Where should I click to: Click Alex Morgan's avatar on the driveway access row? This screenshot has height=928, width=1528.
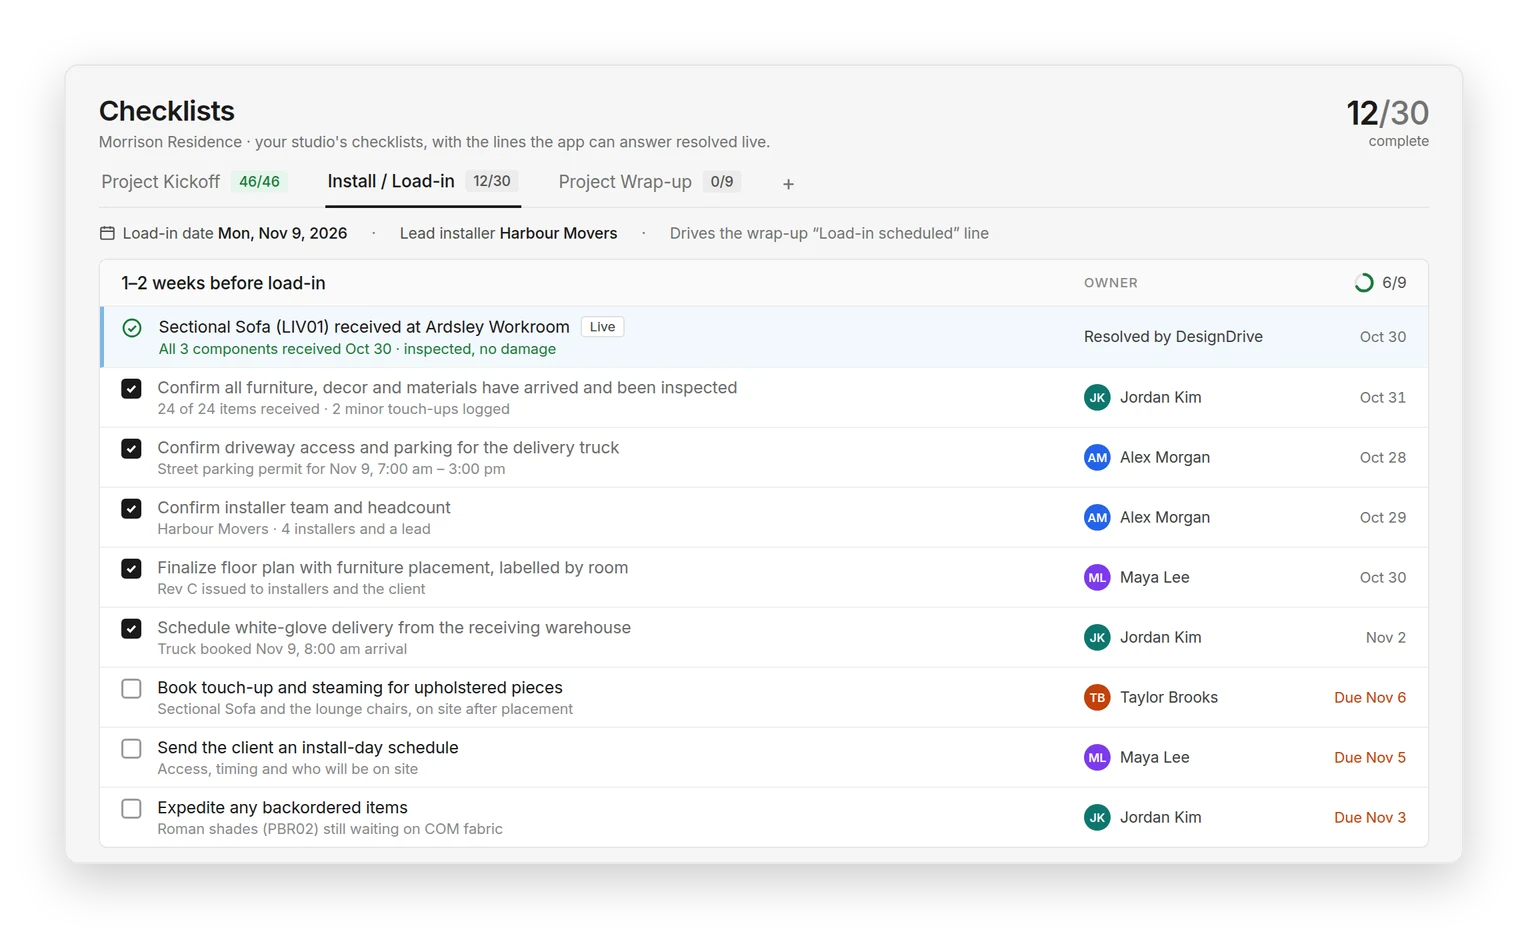[1097, 457]
